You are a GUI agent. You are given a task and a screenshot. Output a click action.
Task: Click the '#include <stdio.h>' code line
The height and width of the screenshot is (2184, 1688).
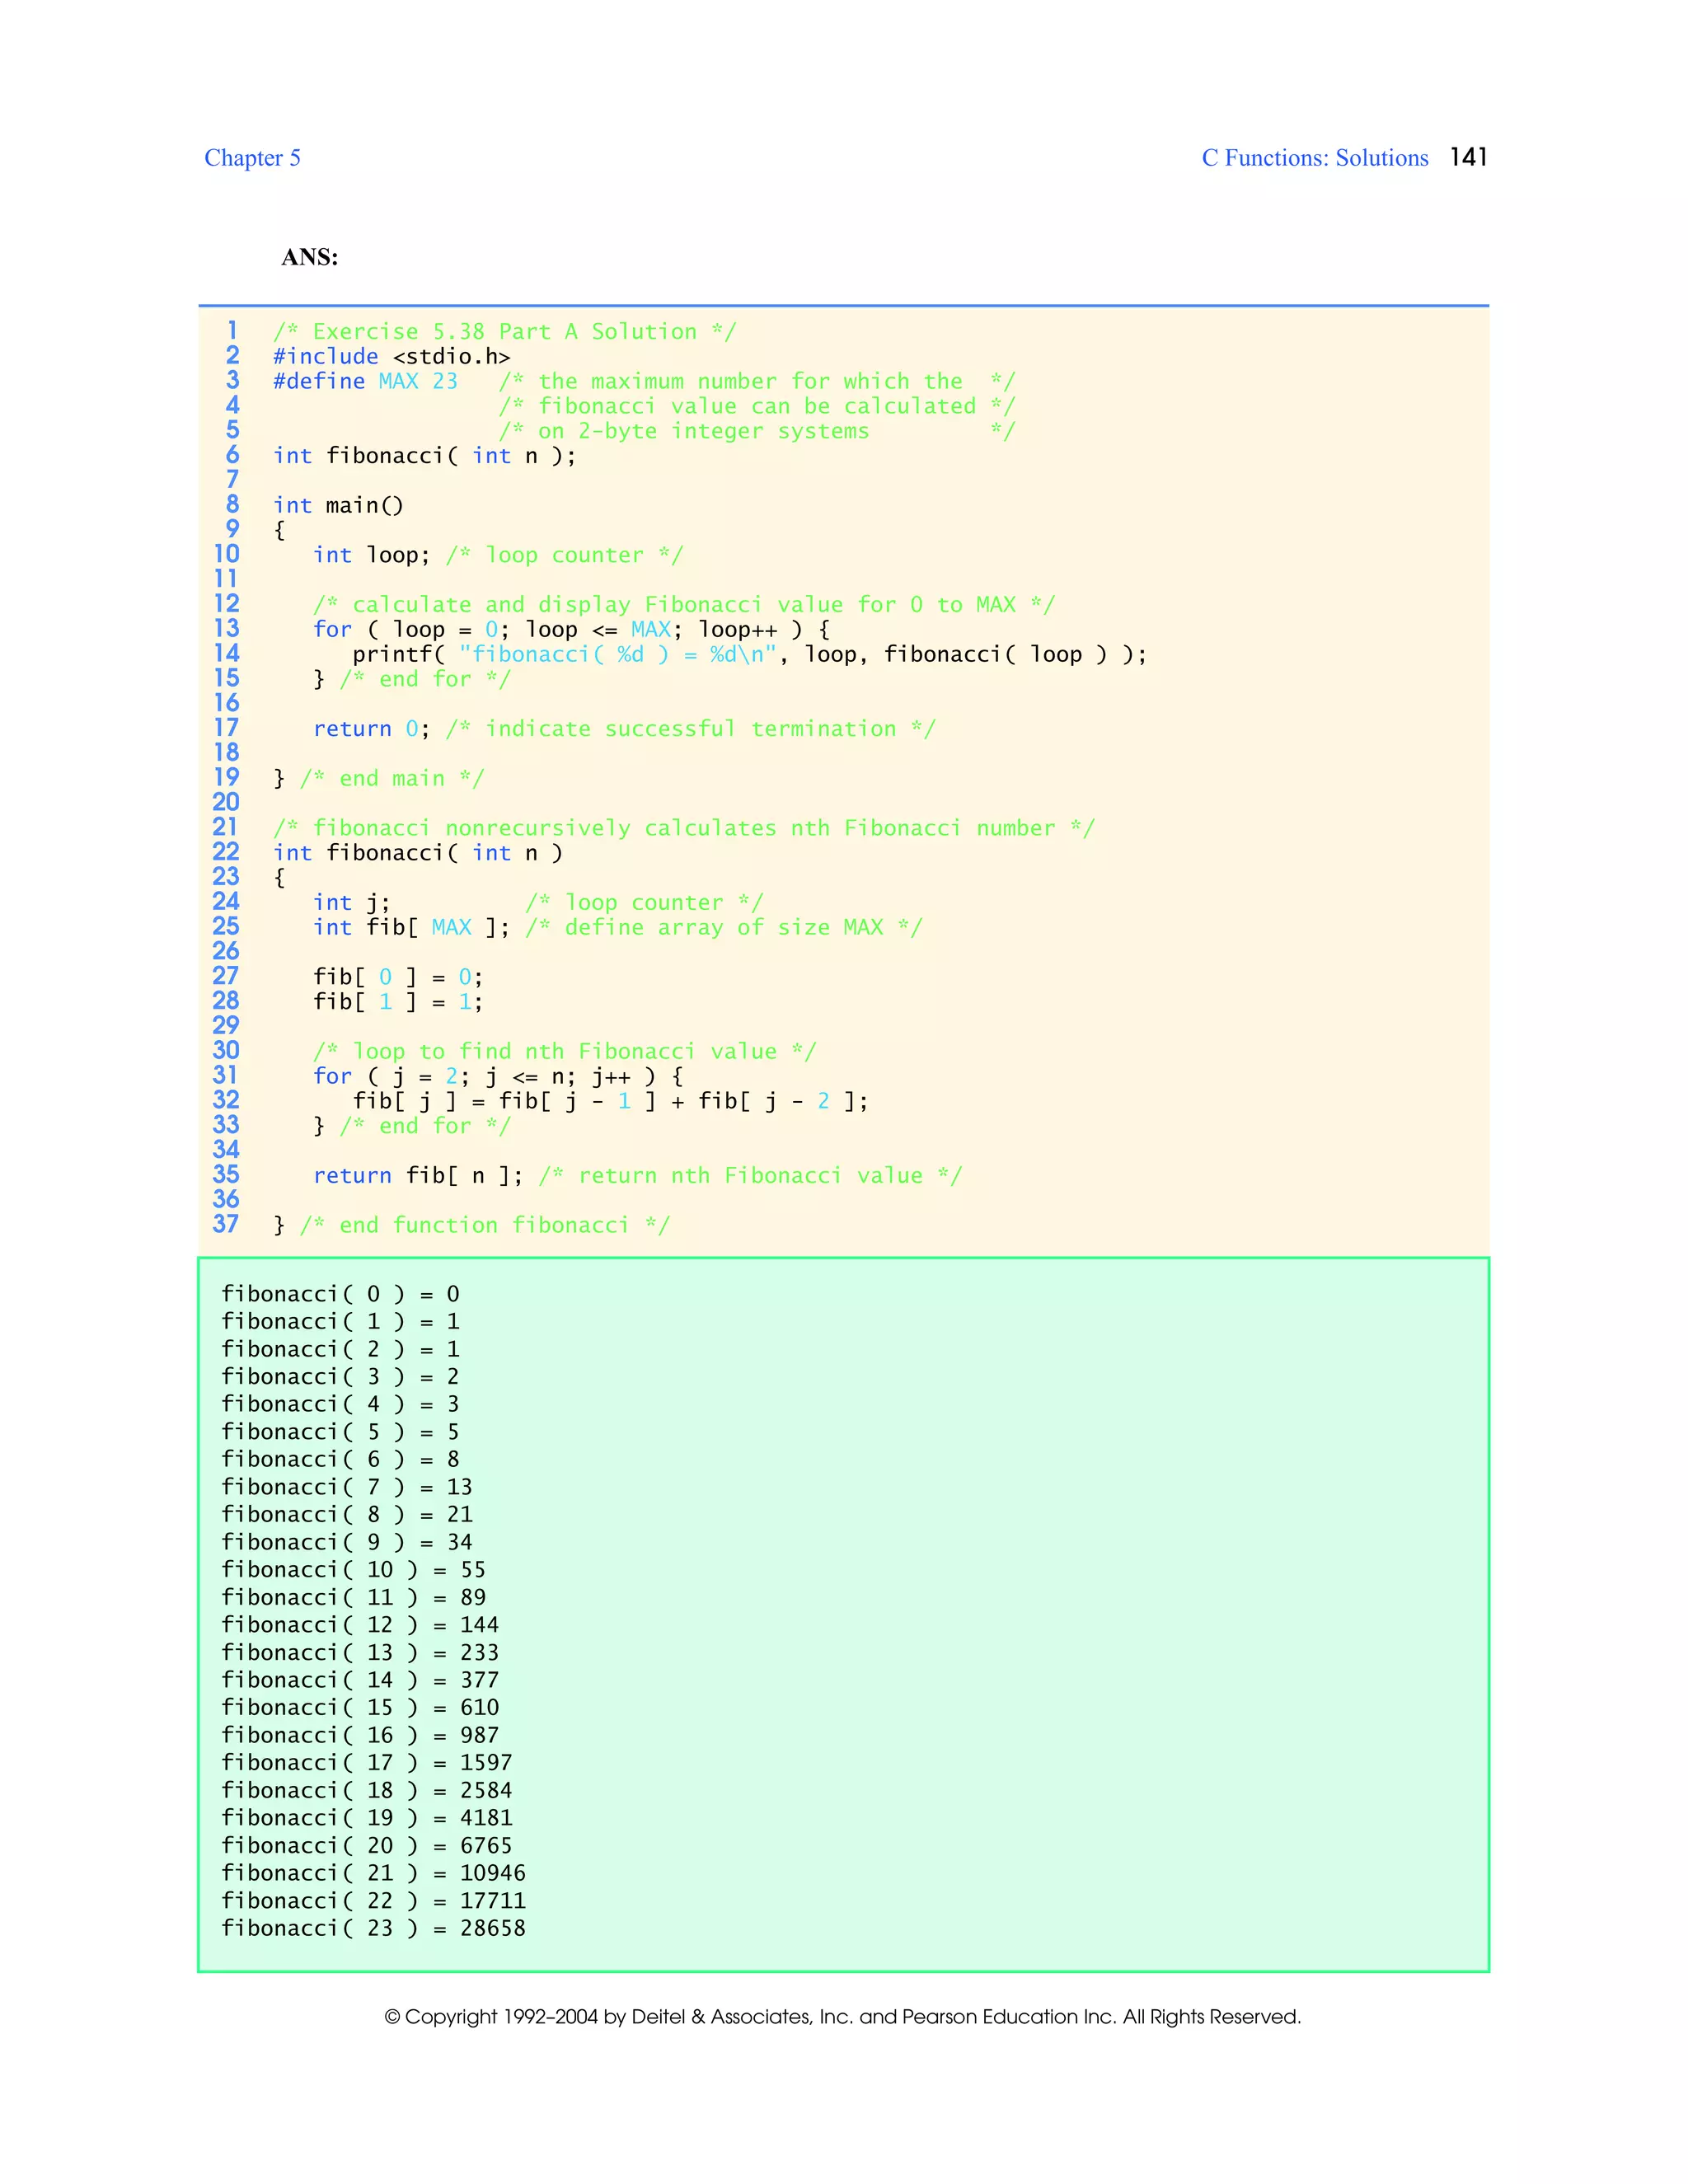tap(391, 356)
